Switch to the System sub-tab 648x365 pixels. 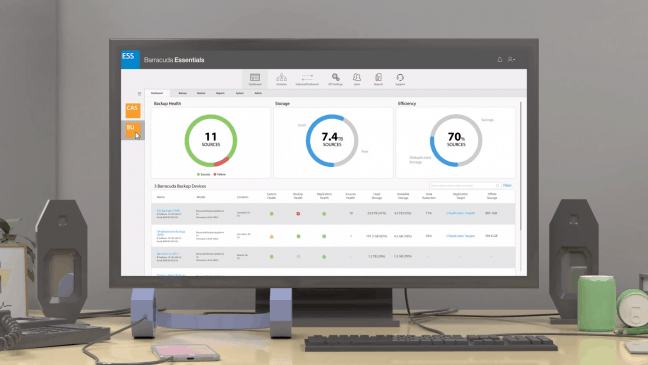[x=240, y=93]
